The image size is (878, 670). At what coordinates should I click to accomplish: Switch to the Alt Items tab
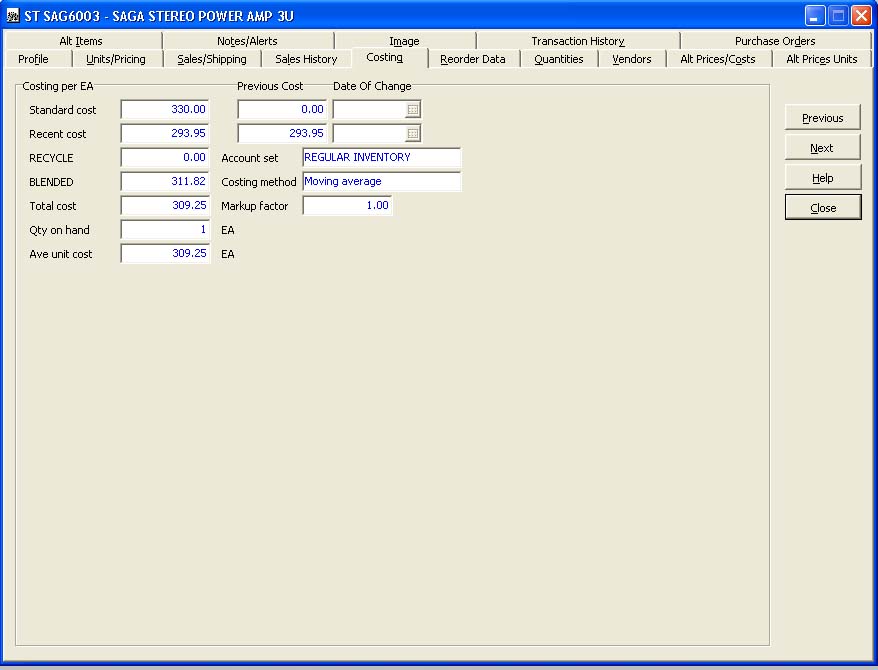click(x=81, y=41)
